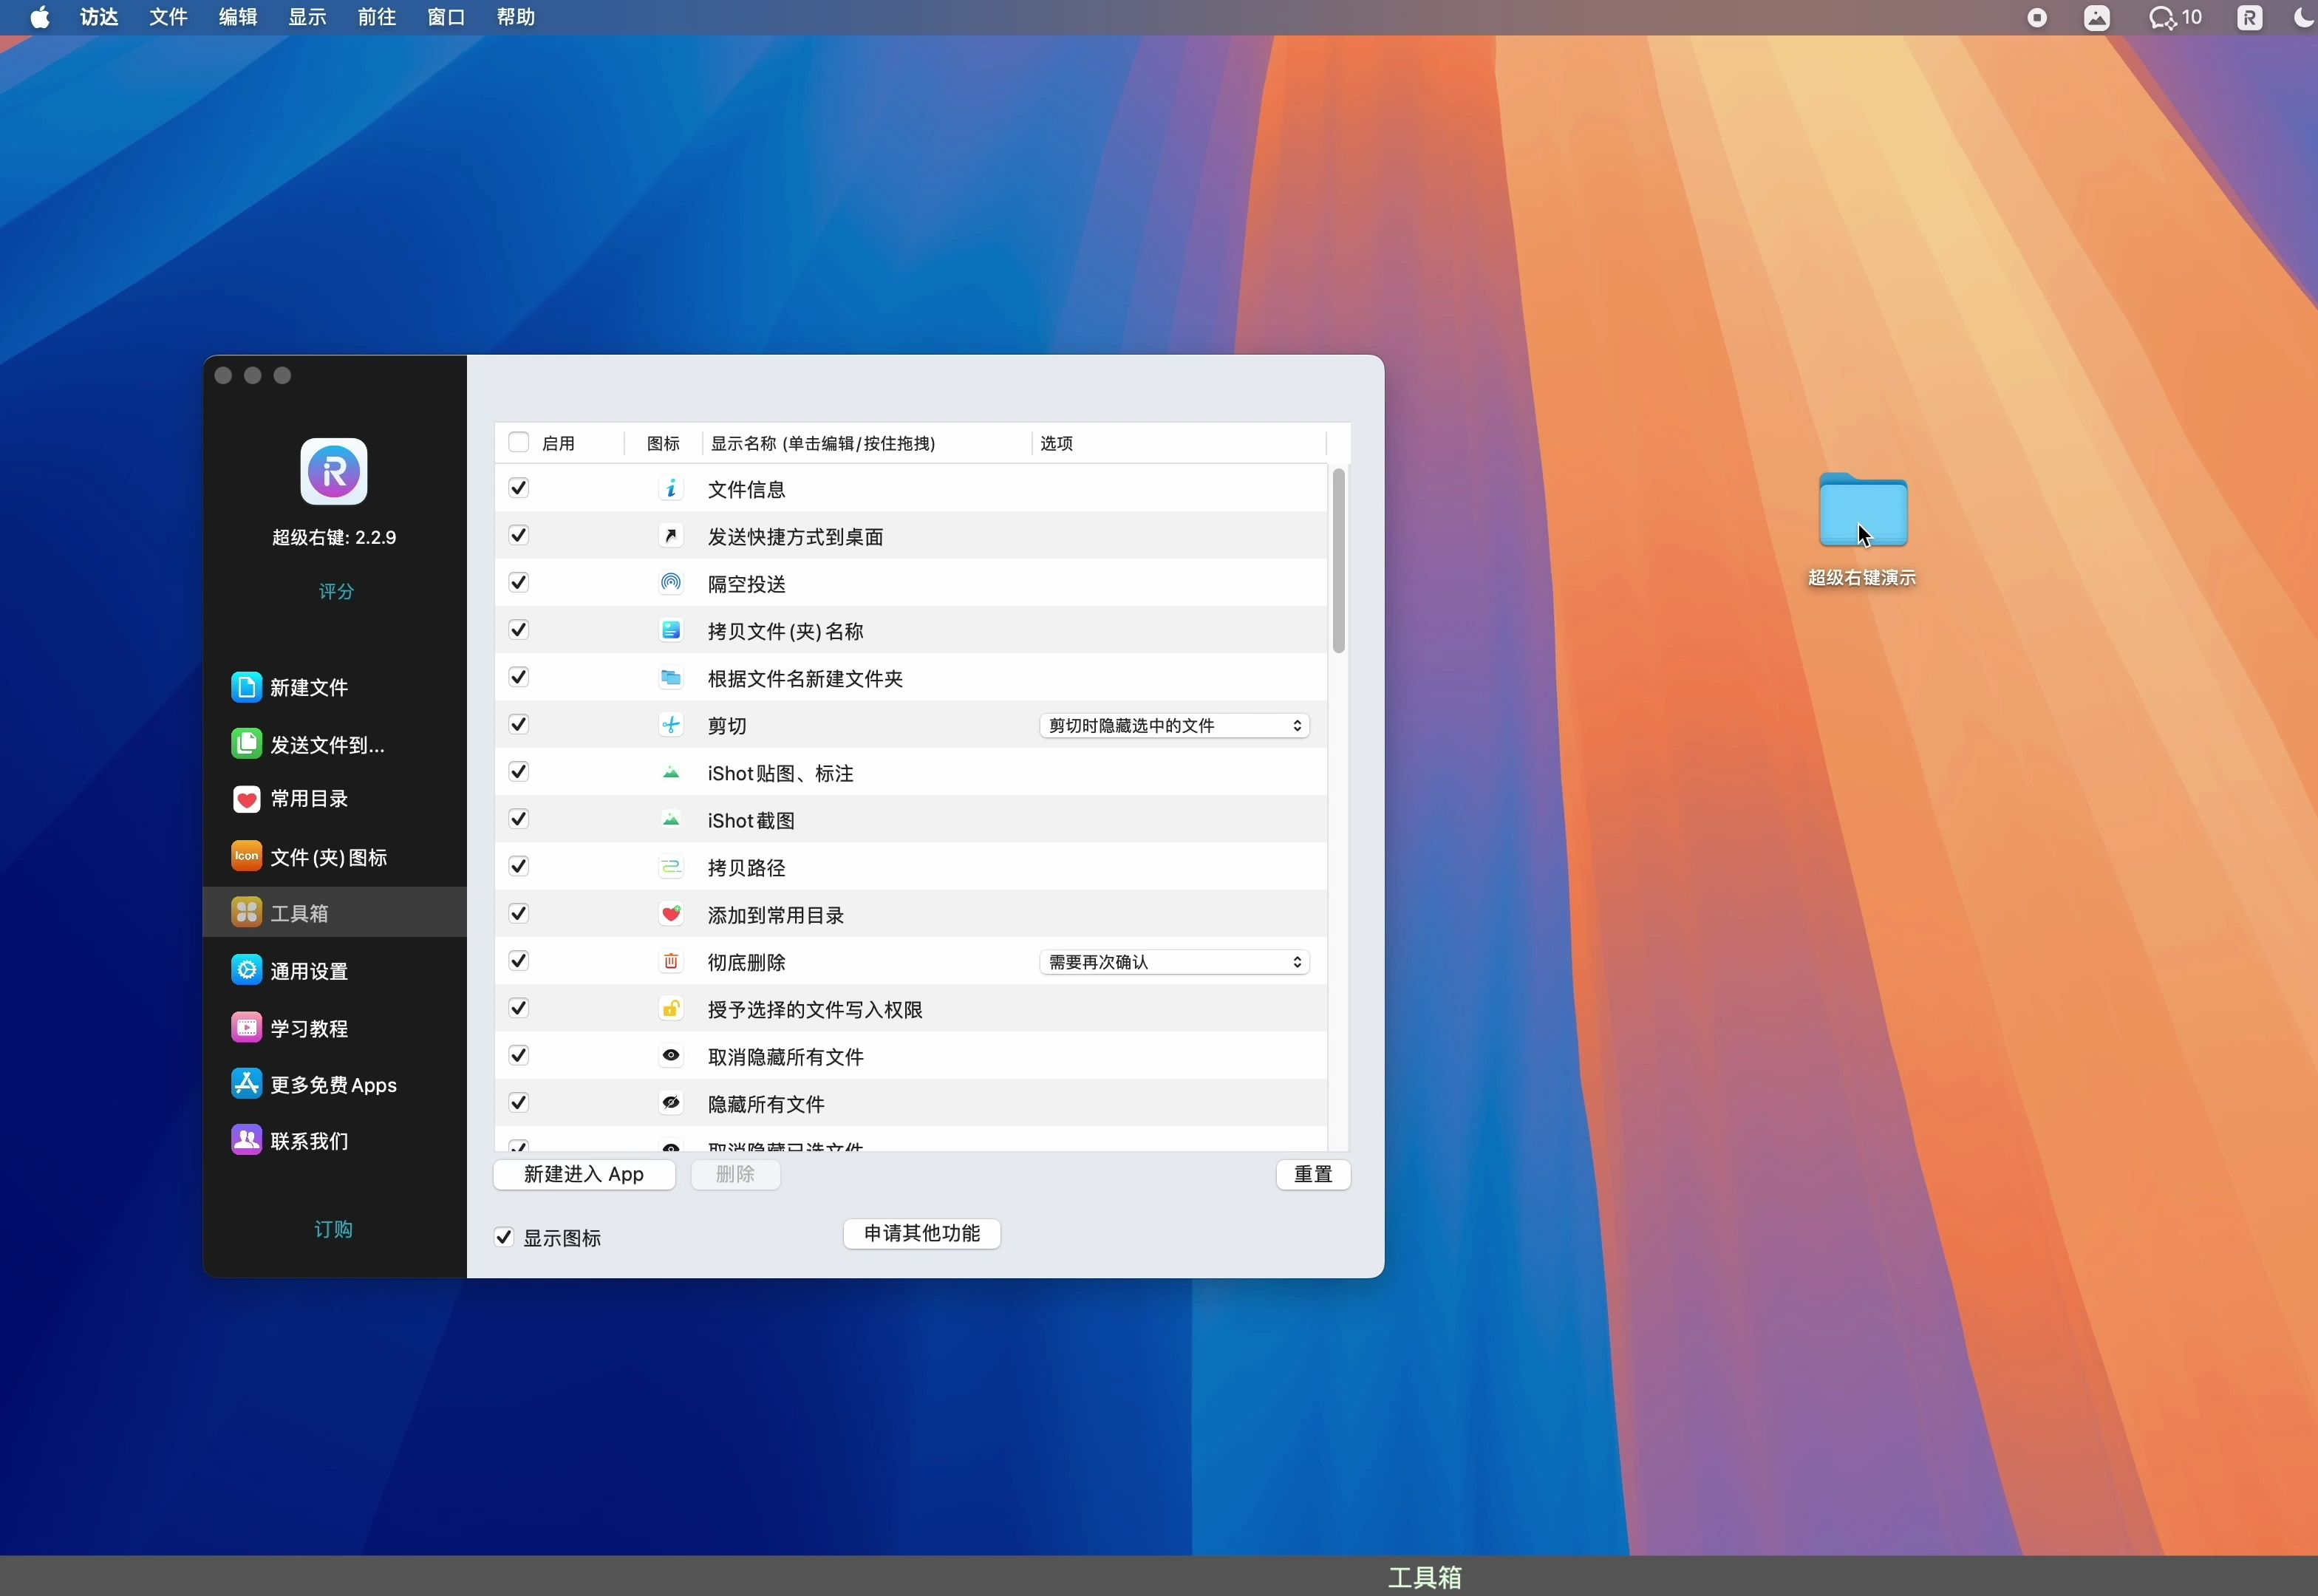Click the 取消隐藏所有文件 eye icon
Image resolution: width=2318 pixels, height=1596 pixels.
click(x=671, y=1056)
